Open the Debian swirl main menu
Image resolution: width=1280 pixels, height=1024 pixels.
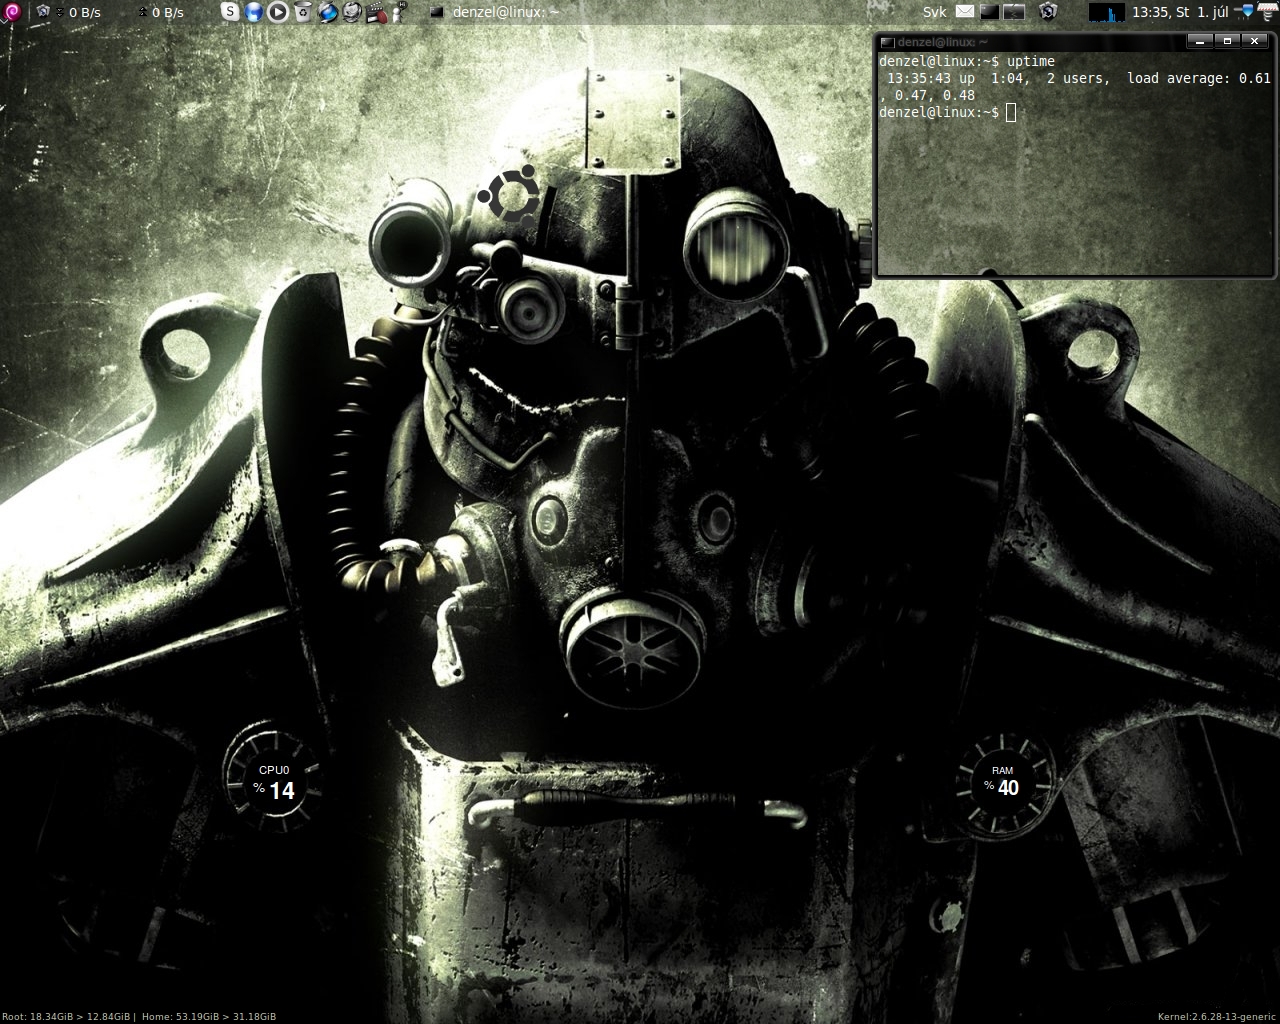[11, 12]
